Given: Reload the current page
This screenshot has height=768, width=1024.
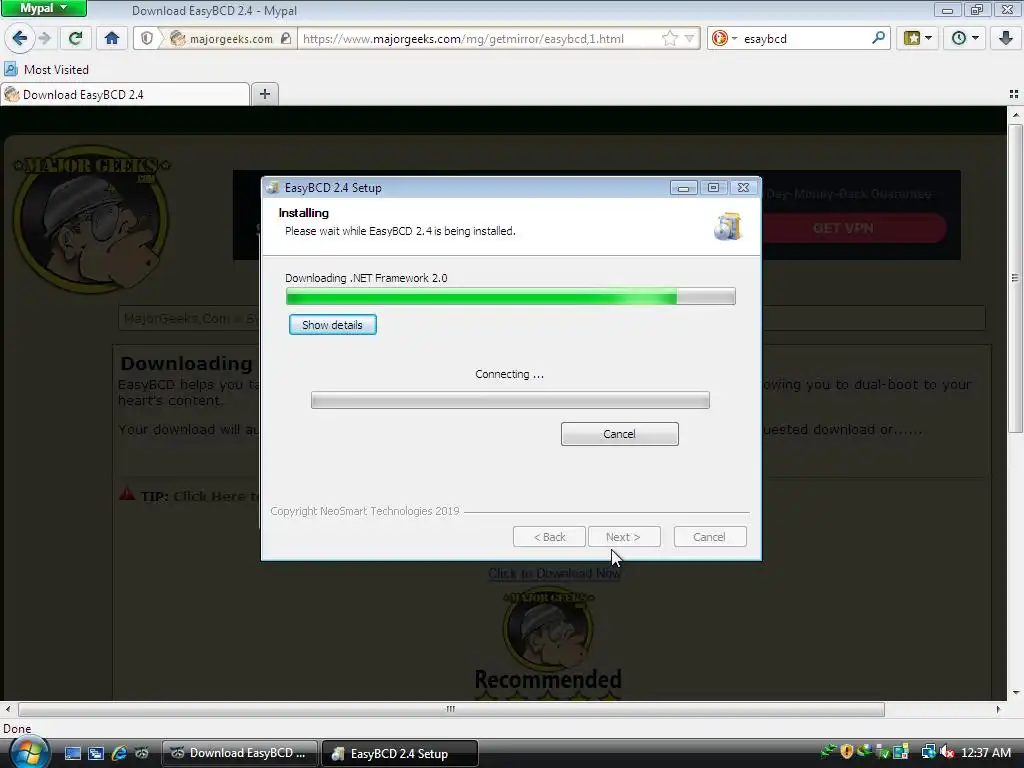Looking at the screenshot, I should click(x=76, y=39).
